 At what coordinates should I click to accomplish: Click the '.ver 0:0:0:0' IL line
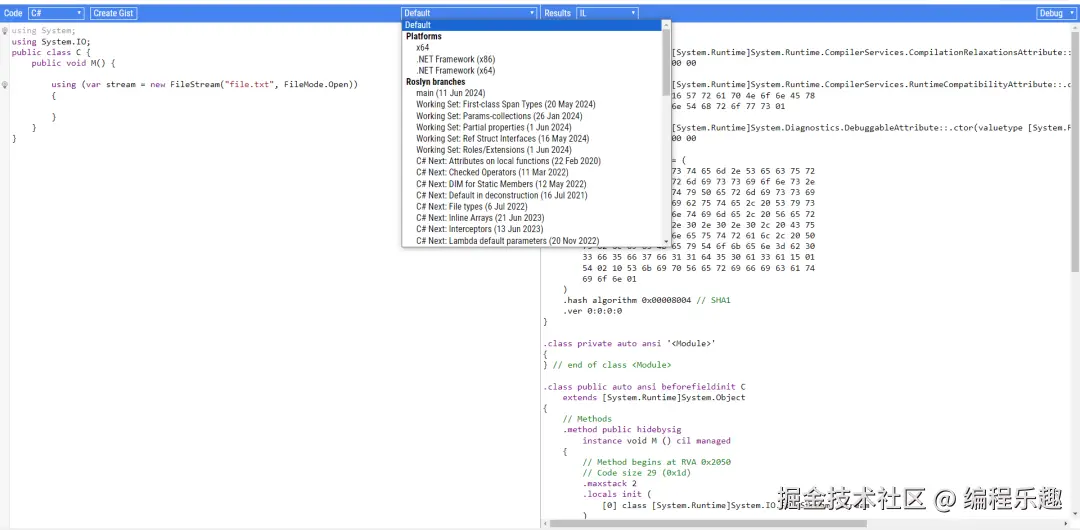pos(592,311)
